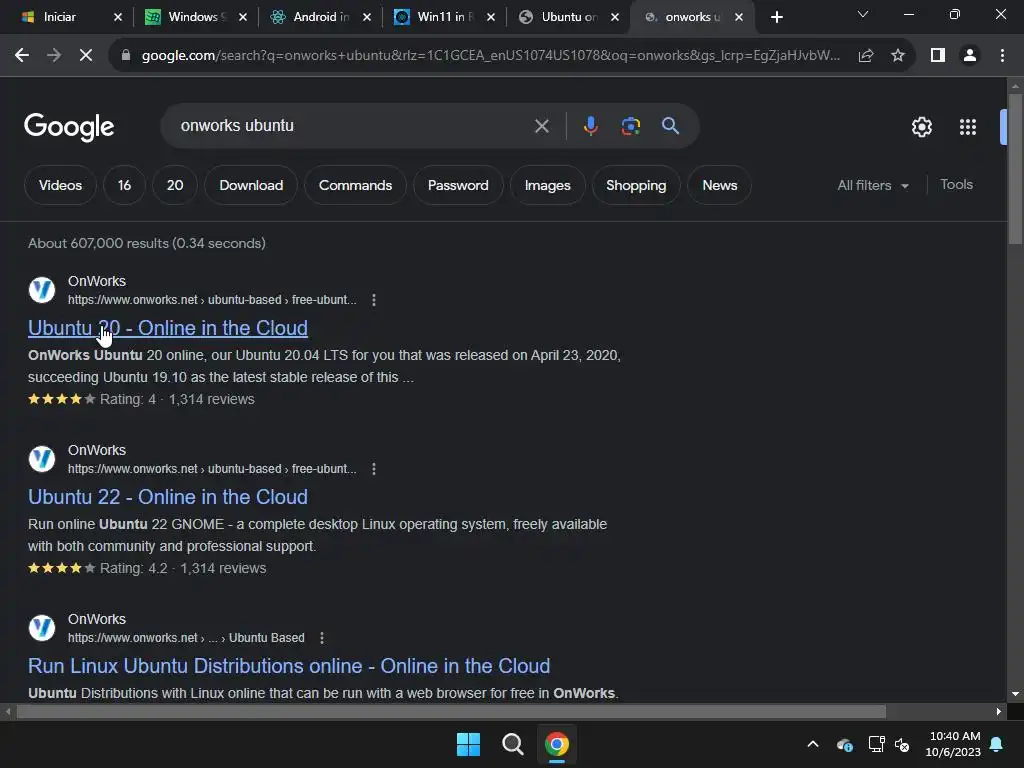Screen dimensions: 1024x768
Task: Open Chrome three-dot menu
Action: [x=1002, y=56]
